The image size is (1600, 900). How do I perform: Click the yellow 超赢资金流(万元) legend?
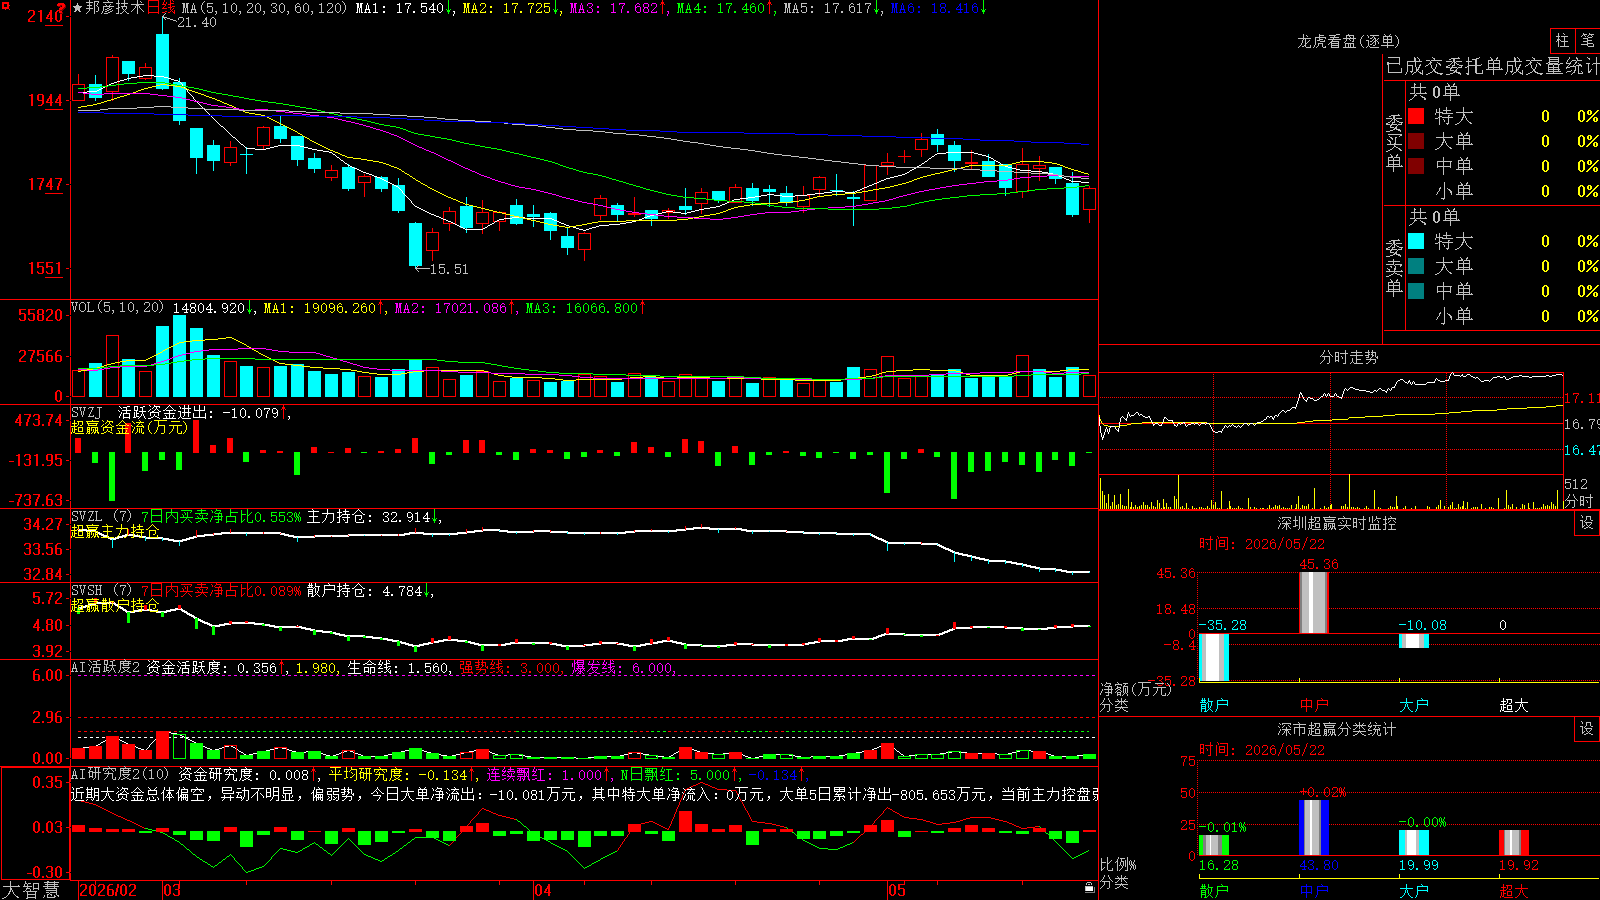tap(129, 427)
